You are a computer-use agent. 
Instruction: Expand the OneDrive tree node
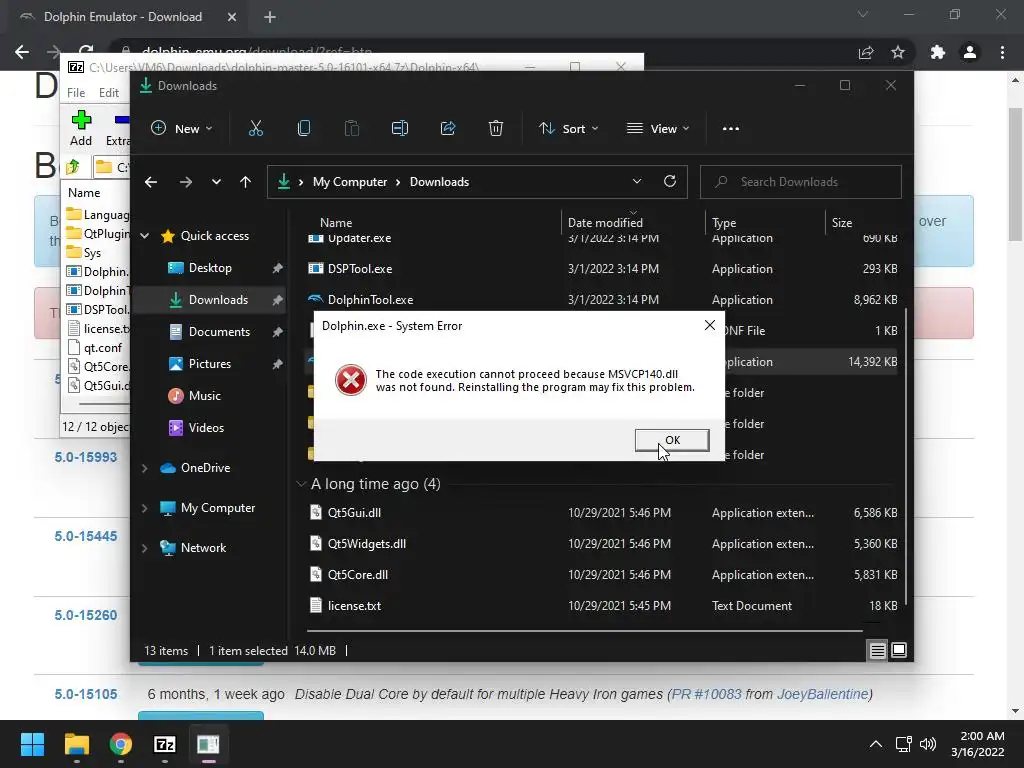145,468
